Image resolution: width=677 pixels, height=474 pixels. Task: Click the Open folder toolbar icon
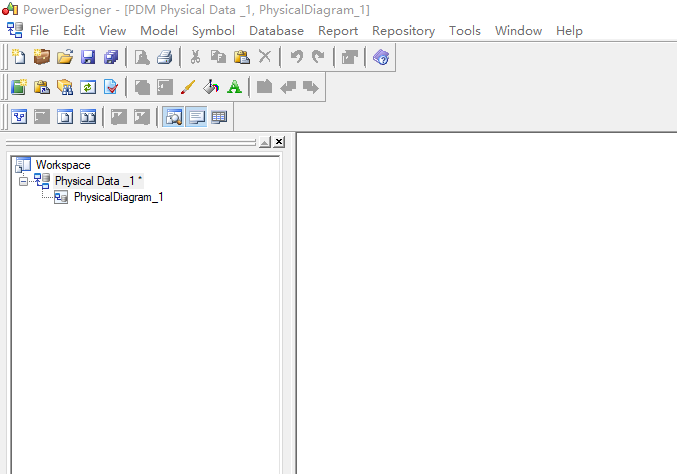pyautogui.click(x=65, y=57)
